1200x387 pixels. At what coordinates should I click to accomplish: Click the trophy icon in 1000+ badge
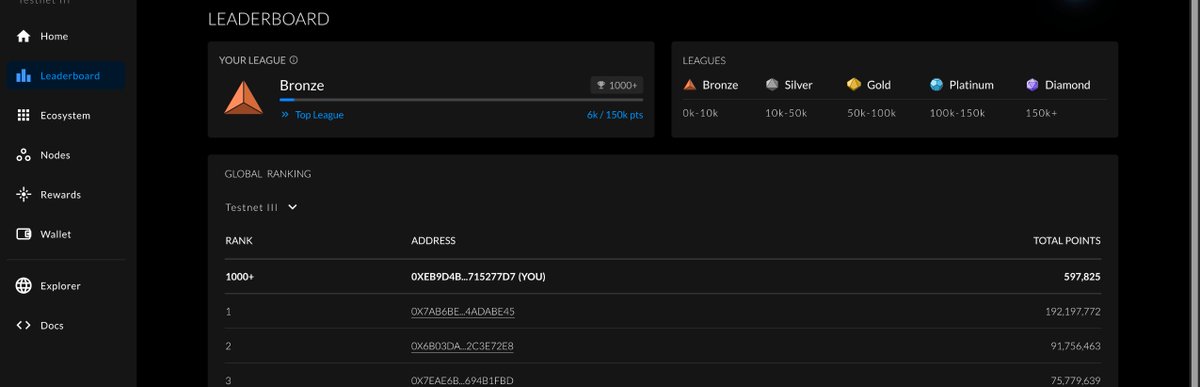(x=601, y=86)
